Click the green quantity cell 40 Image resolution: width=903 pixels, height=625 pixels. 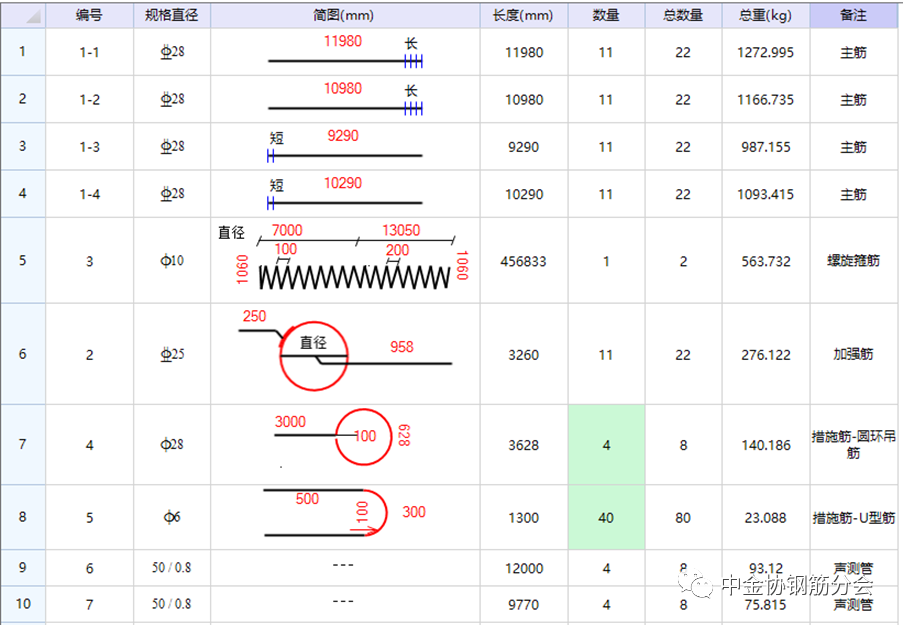pyautogui.click(x=606, y=517)
